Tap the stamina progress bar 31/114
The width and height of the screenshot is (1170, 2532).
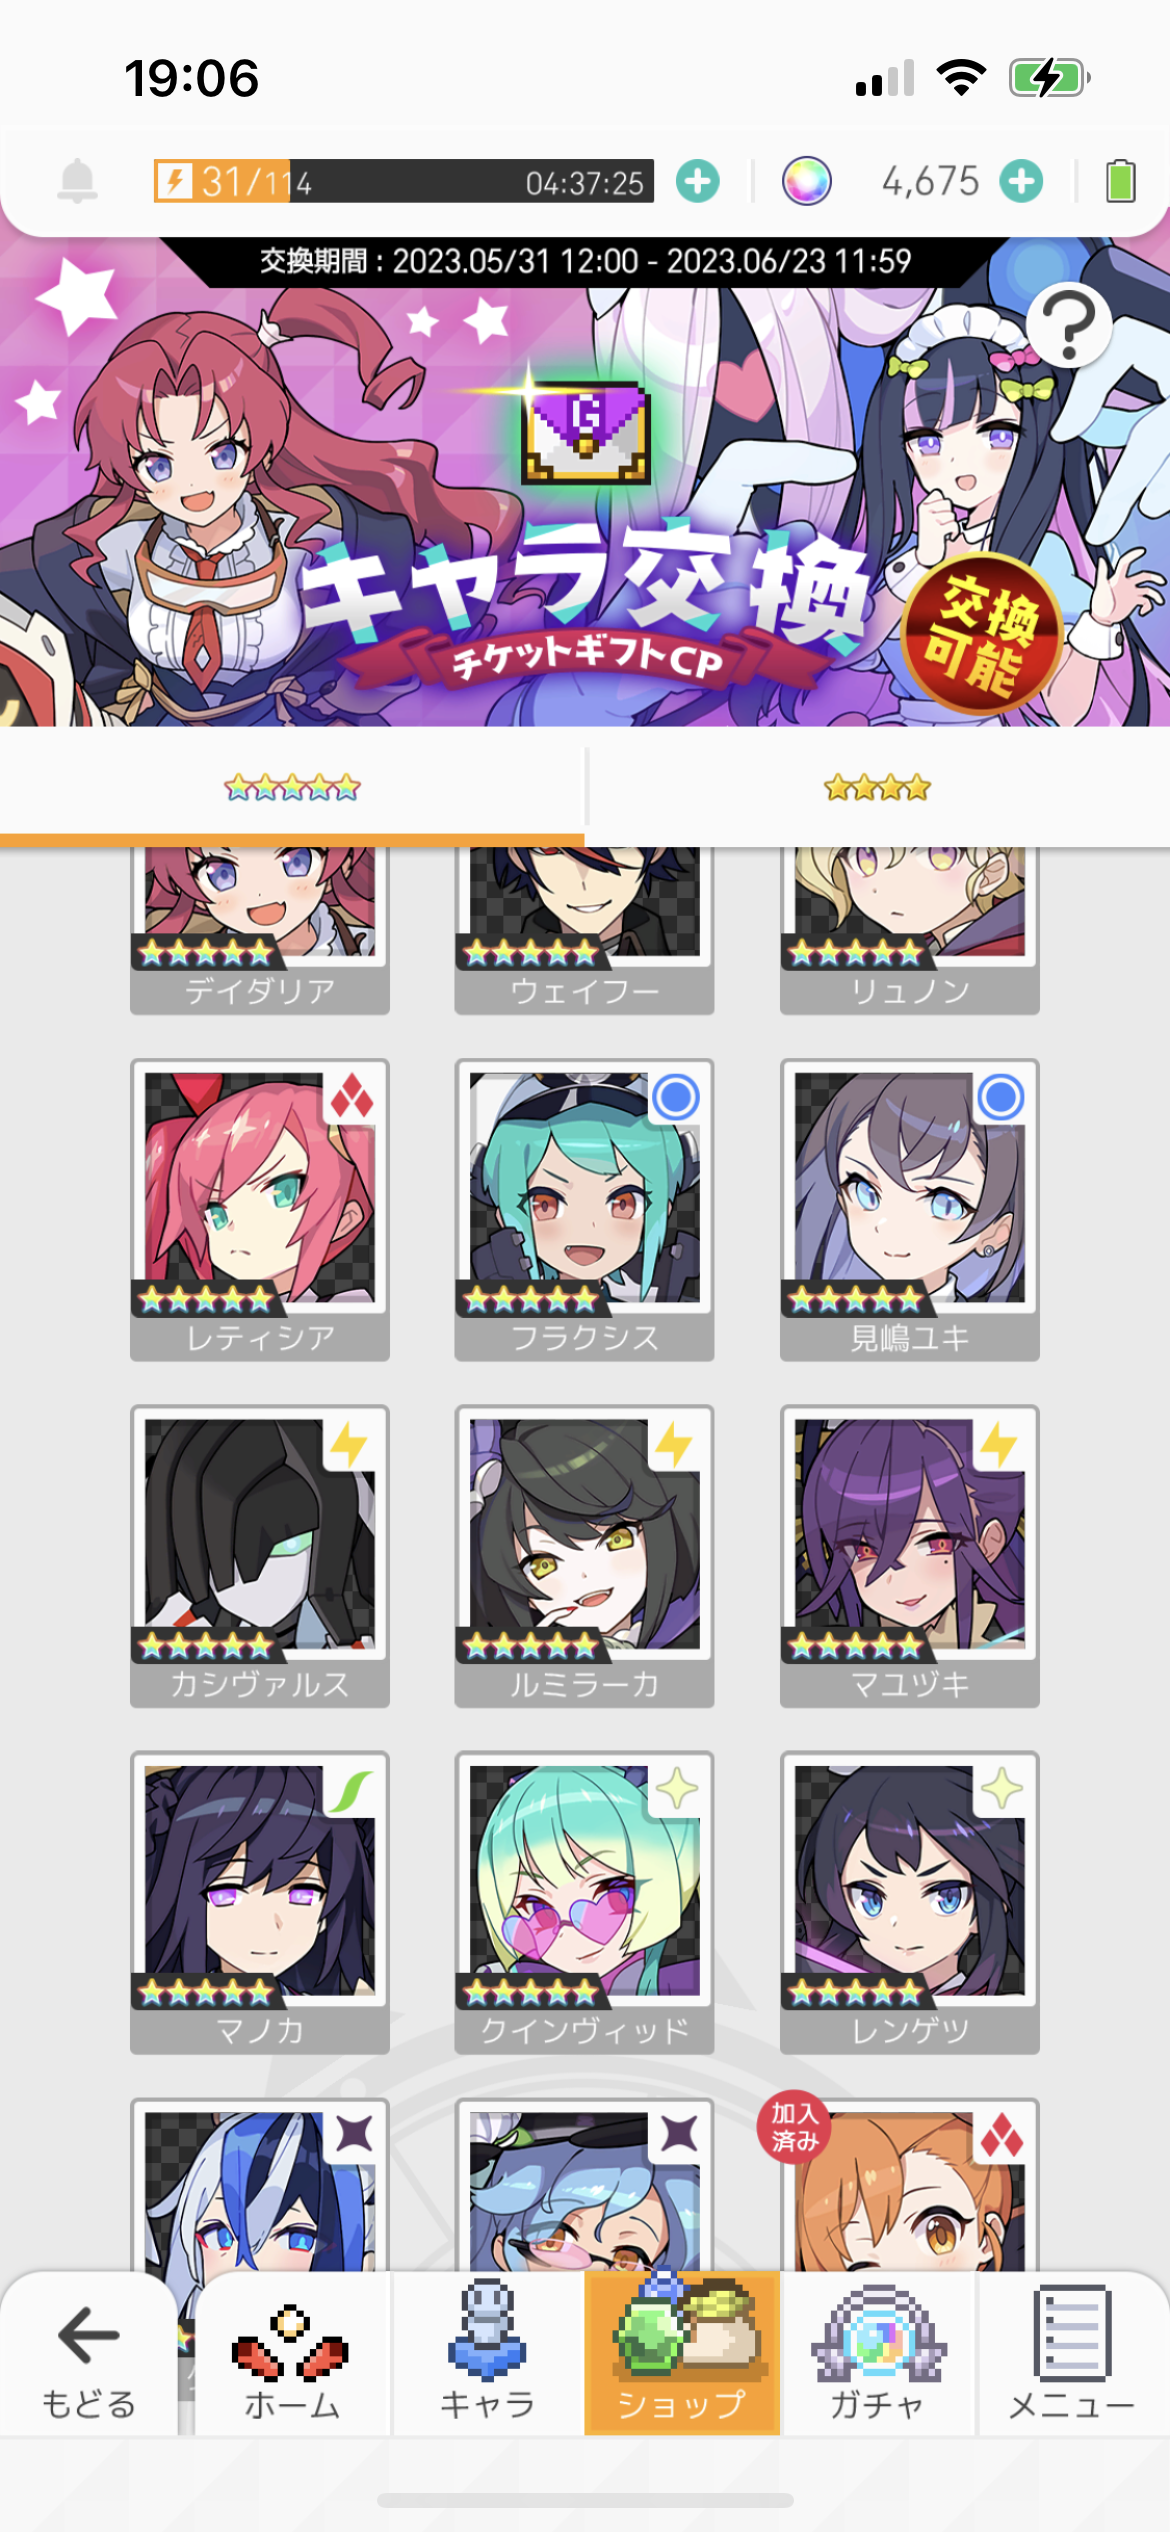[404, 181]
